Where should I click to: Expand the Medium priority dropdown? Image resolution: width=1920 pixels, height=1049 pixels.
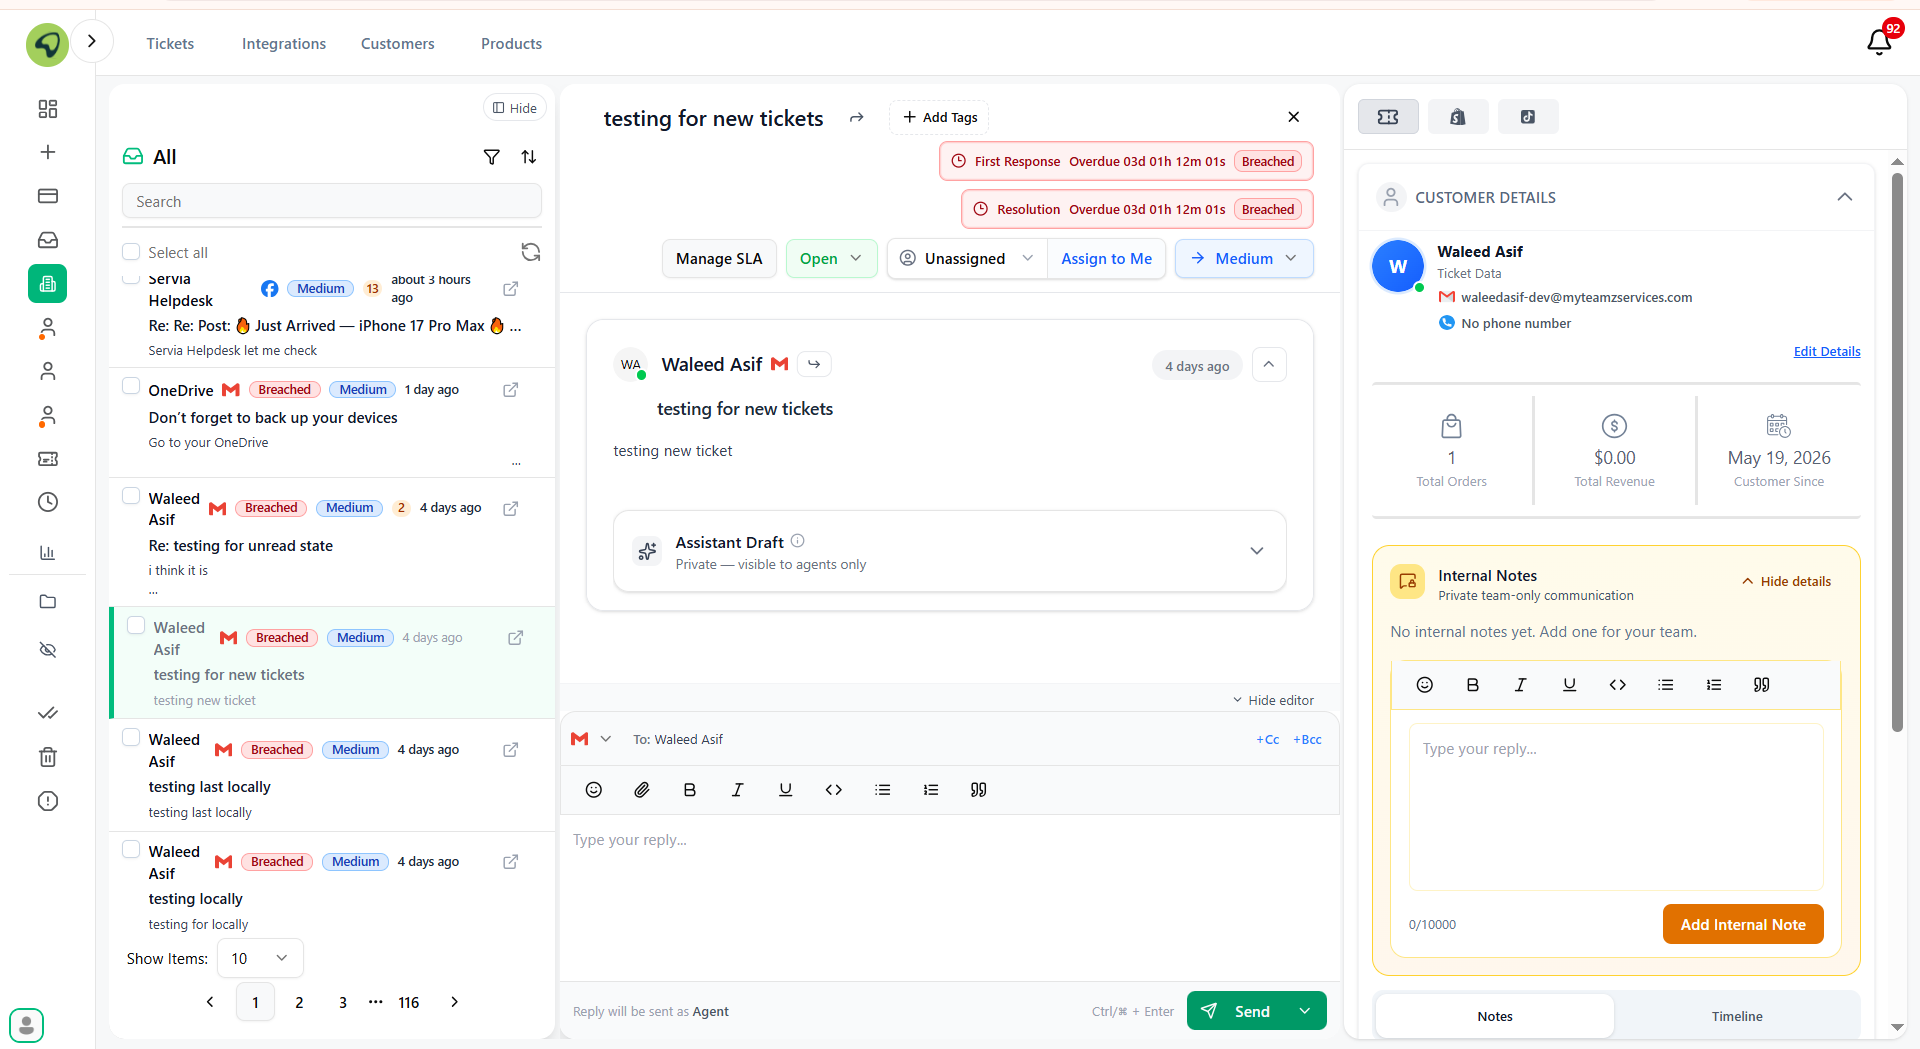point(1244,259)
